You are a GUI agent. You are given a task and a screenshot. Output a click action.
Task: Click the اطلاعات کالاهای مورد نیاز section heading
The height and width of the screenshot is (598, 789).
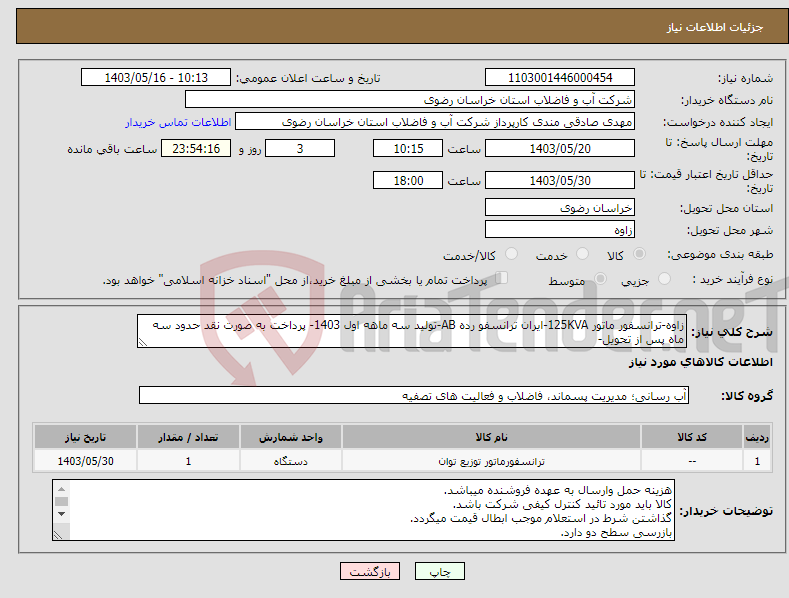pos(700,362)
